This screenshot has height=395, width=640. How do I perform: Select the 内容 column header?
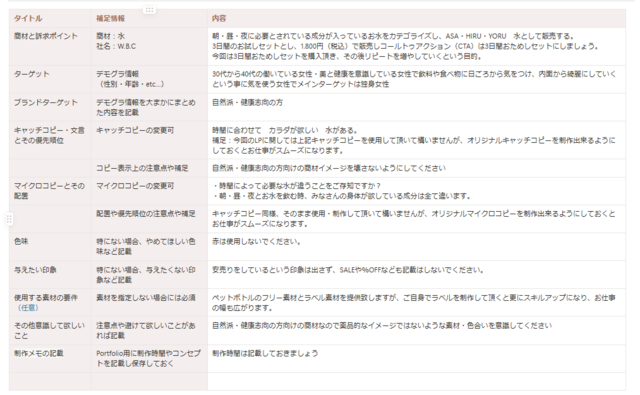click(x=416, y=18)
